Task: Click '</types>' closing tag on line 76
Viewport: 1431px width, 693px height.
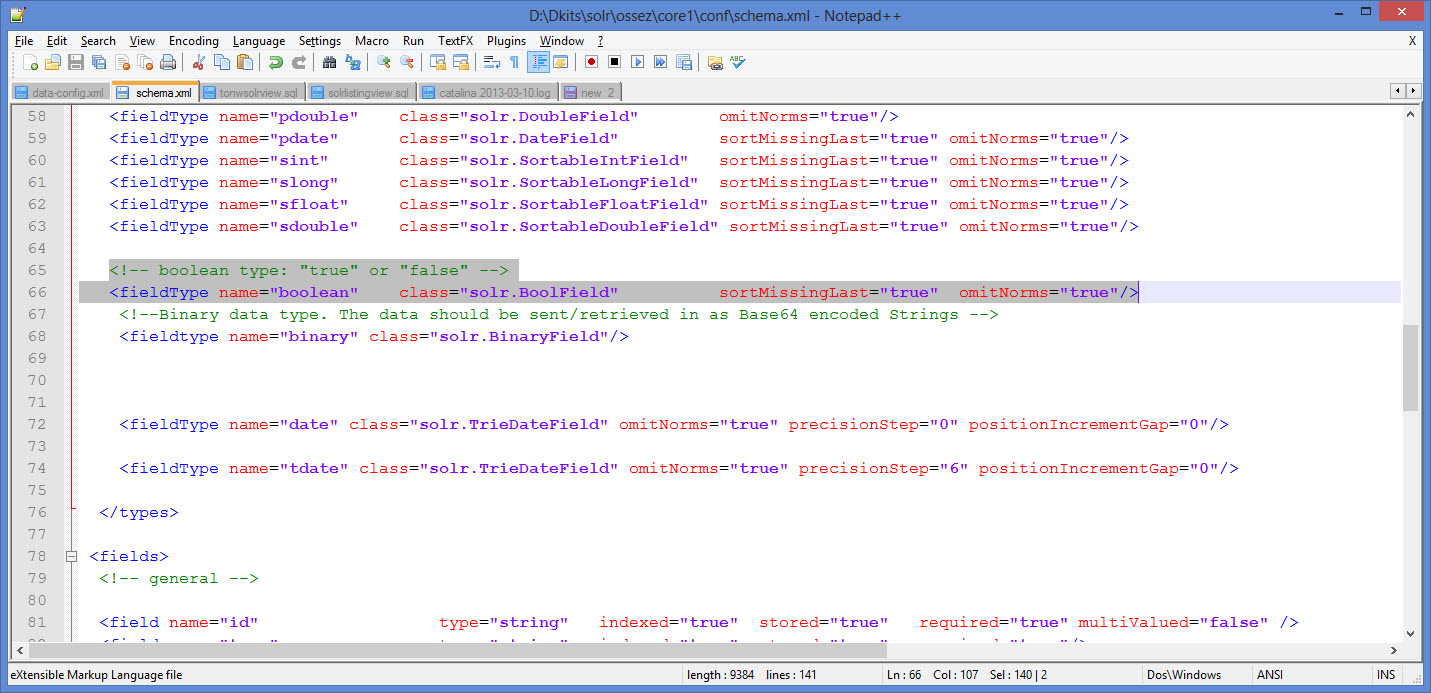Action: pos(139,512)
